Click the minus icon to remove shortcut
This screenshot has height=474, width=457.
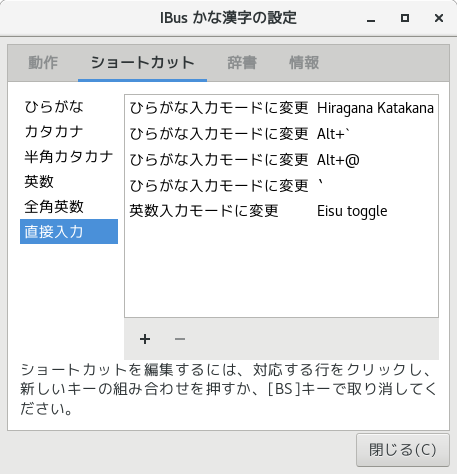click(x=180, y=339)
